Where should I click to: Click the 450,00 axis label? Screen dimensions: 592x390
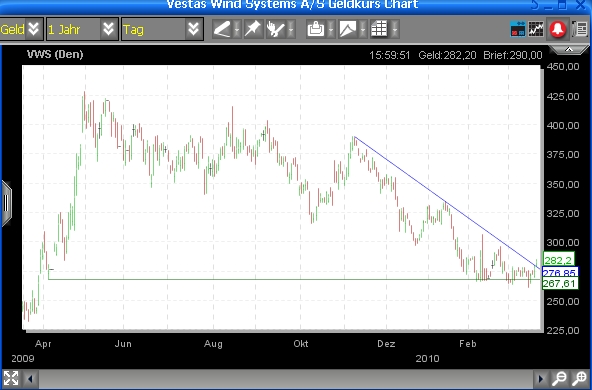click(x=563, y=66)
